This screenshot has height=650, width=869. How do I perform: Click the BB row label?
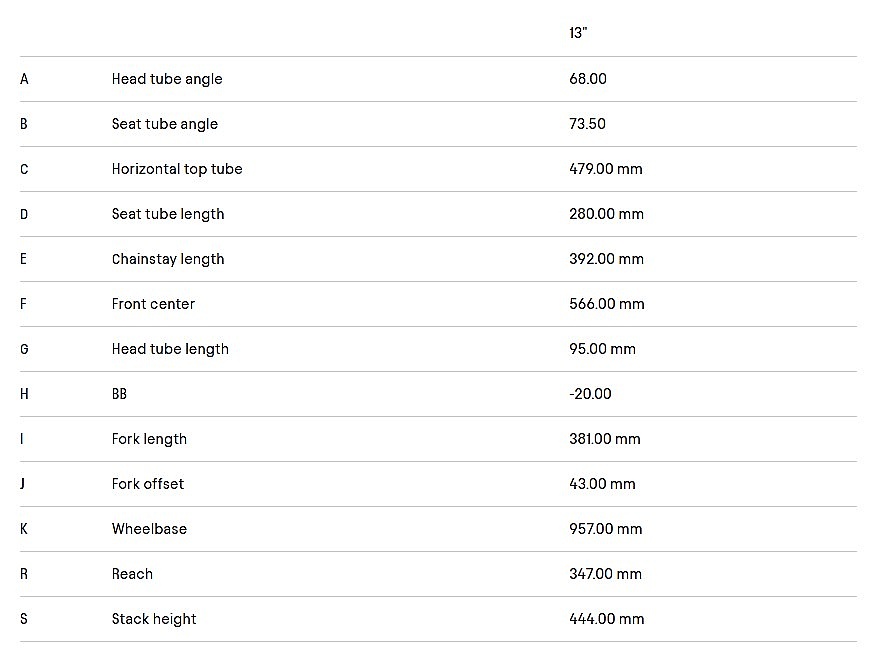pos(119,394)
